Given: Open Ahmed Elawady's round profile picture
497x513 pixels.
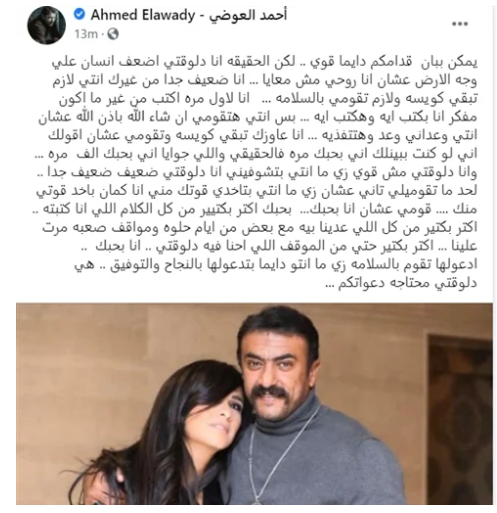Looking at the screenshot, I should (46, 25).
